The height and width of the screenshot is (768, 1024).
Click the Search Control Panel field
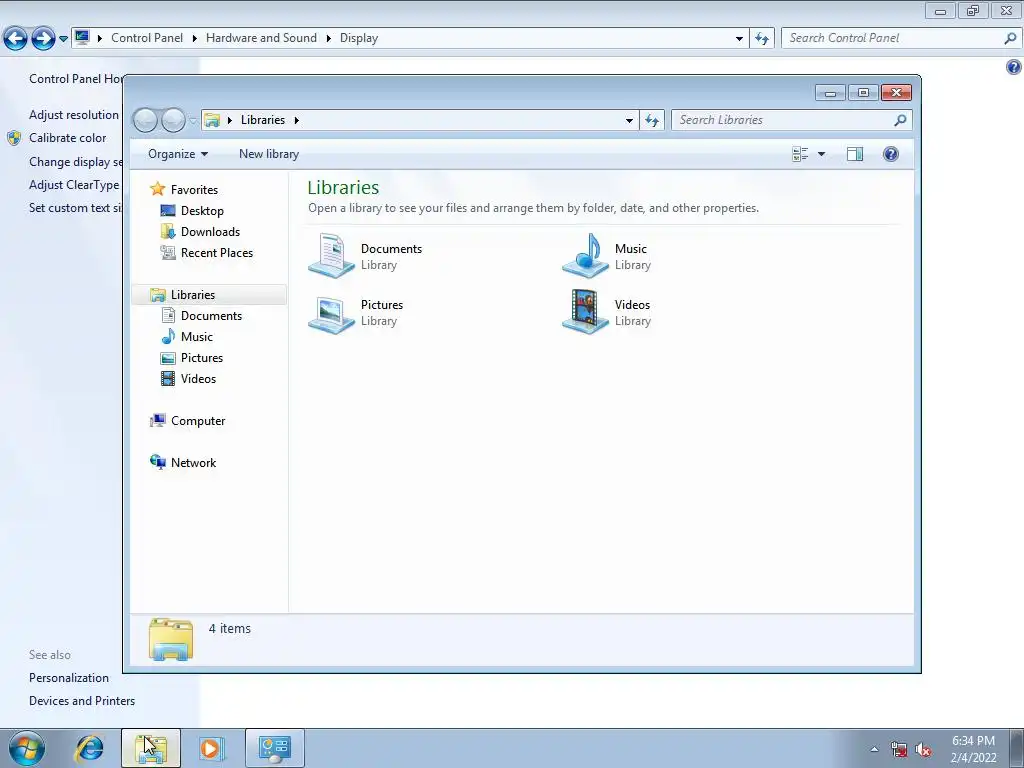901,39
